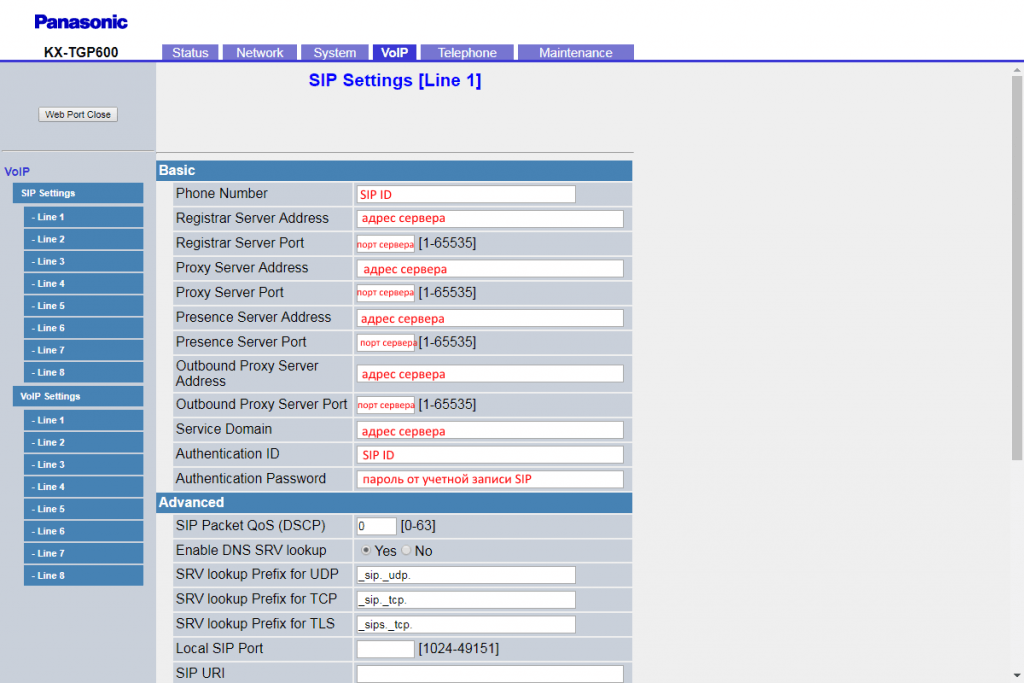The height and width of the screenshot is (683, 1024).
Task: Focus the SRV lookup Prefix for TLS field
Action: pyautogui.click(x=466, y=625)
